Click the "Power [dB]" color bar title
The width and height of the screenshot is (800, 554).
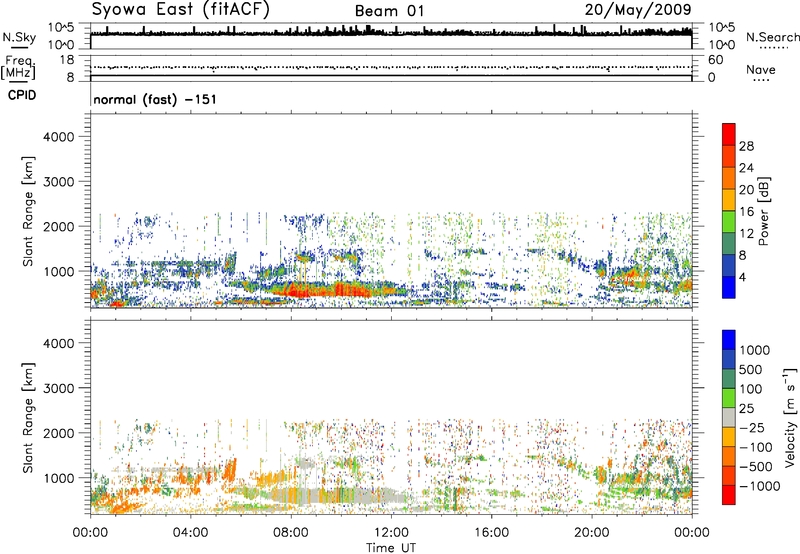click(x=764, y=211)
